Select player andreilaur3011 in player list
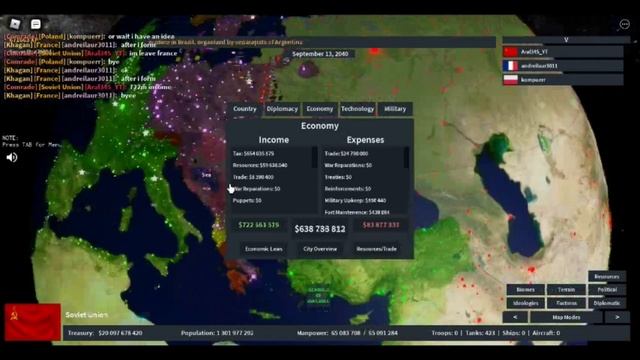The width and height of the screenshot is (640, 360). [x=563, y=66]
